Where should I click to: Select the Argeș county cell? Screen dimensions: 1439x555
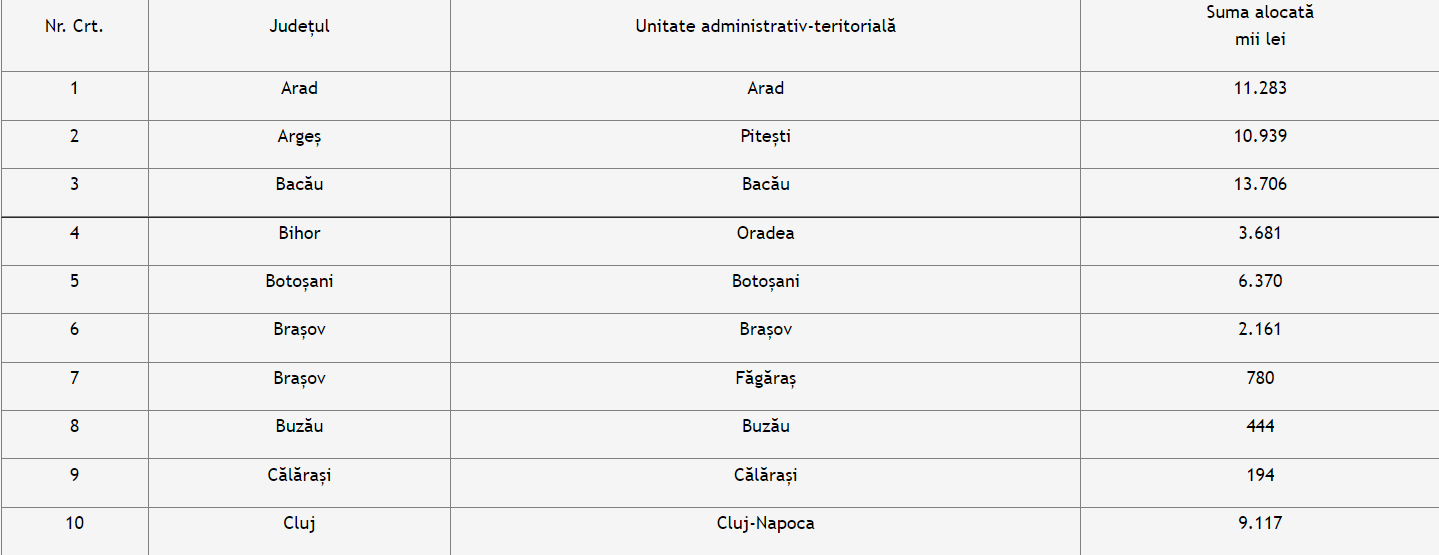pyautogui.click(x=299, y=136)
